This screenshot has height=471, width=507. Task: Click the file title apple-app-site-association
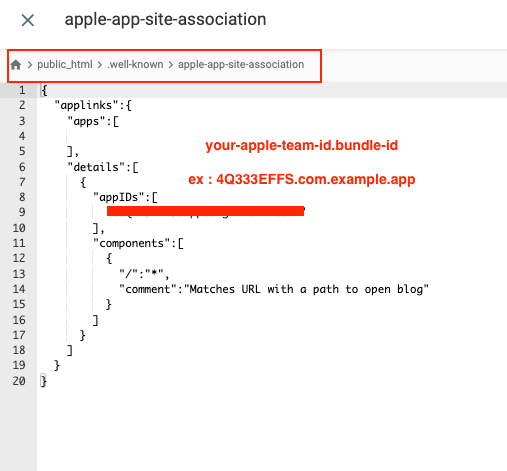coord(165,19)
